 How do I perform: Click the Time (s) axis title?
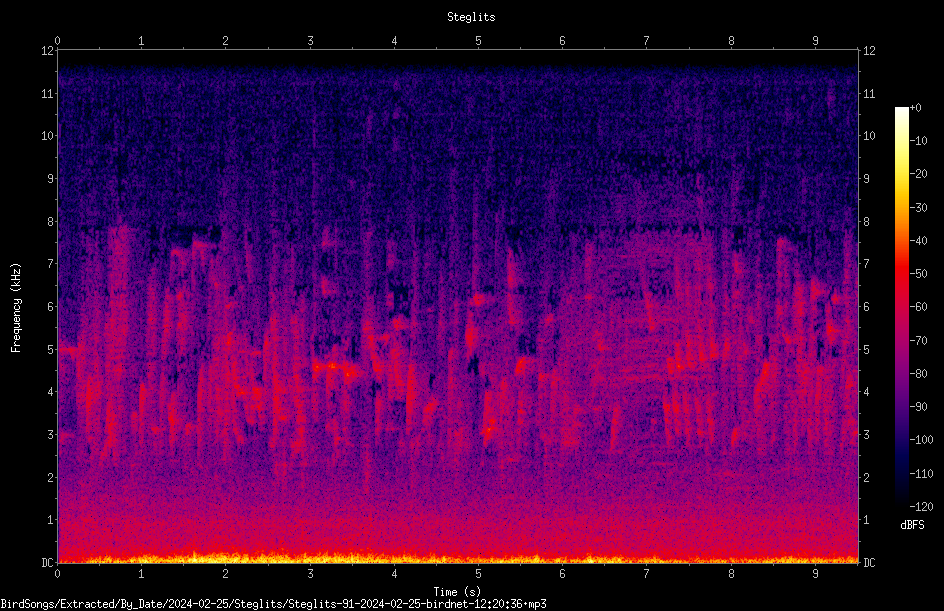457,592
